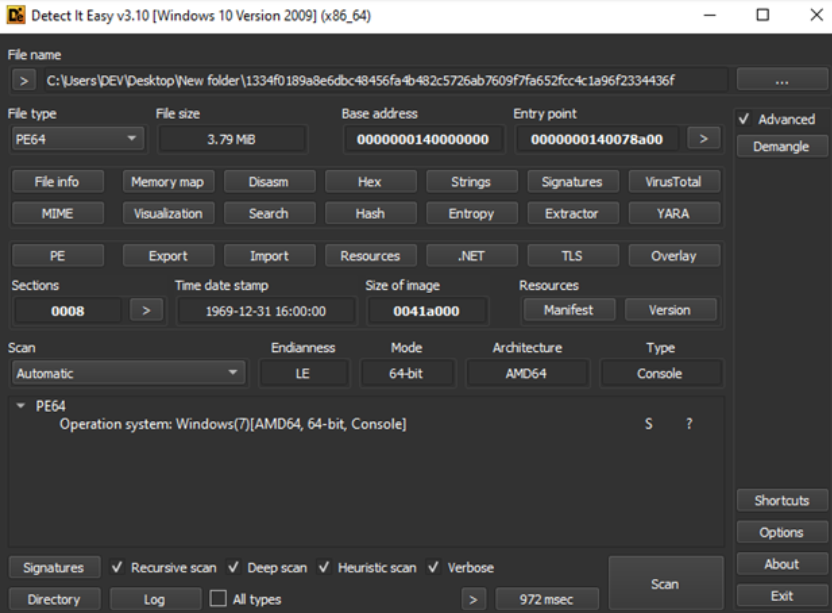
Task: Click the Sections count 0008 field
Action: pyautogui.click(x=68, y=311)
